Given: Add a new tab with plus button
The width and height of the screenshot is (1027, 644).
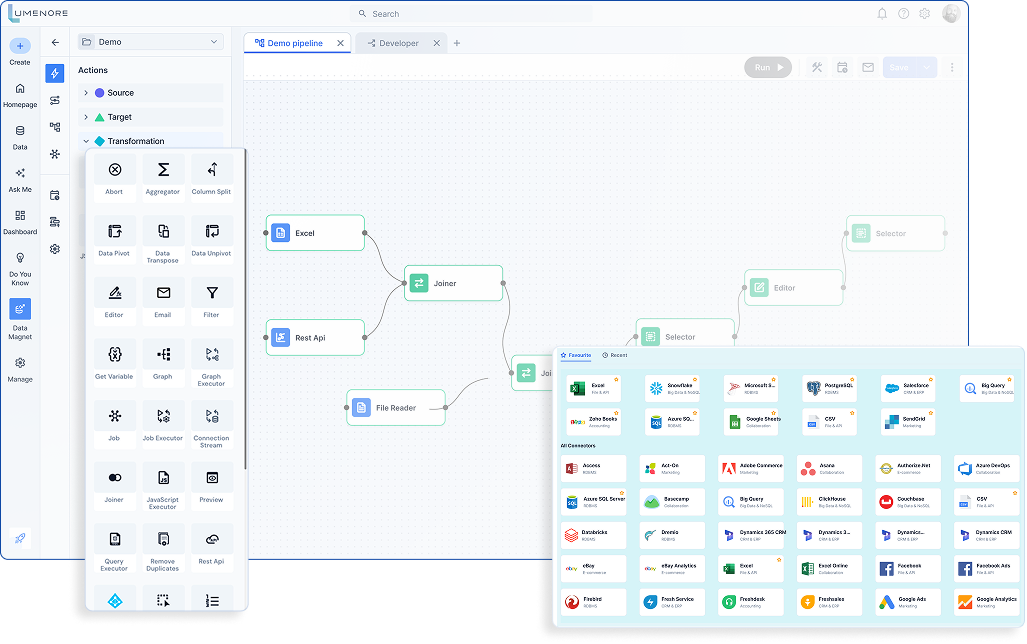Looking at the screenshot, I should (457, 43).
